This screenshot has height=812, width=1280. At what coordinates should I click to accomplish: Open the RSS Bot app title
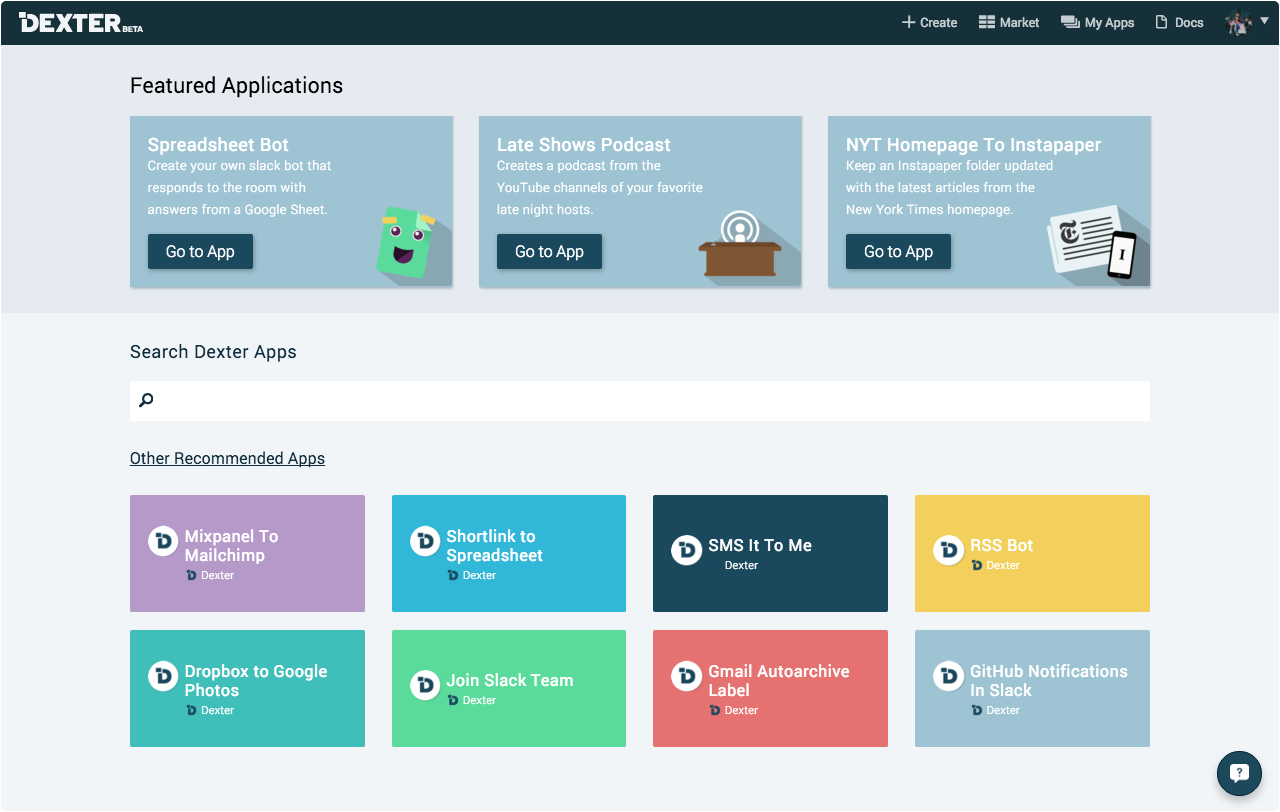pos(1001,545)
